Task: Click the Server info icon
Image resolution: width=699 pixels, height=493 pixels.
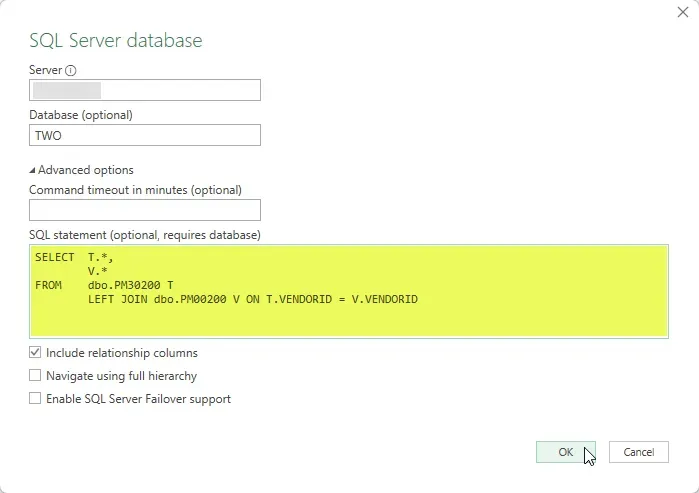Action: click(71, 71)
